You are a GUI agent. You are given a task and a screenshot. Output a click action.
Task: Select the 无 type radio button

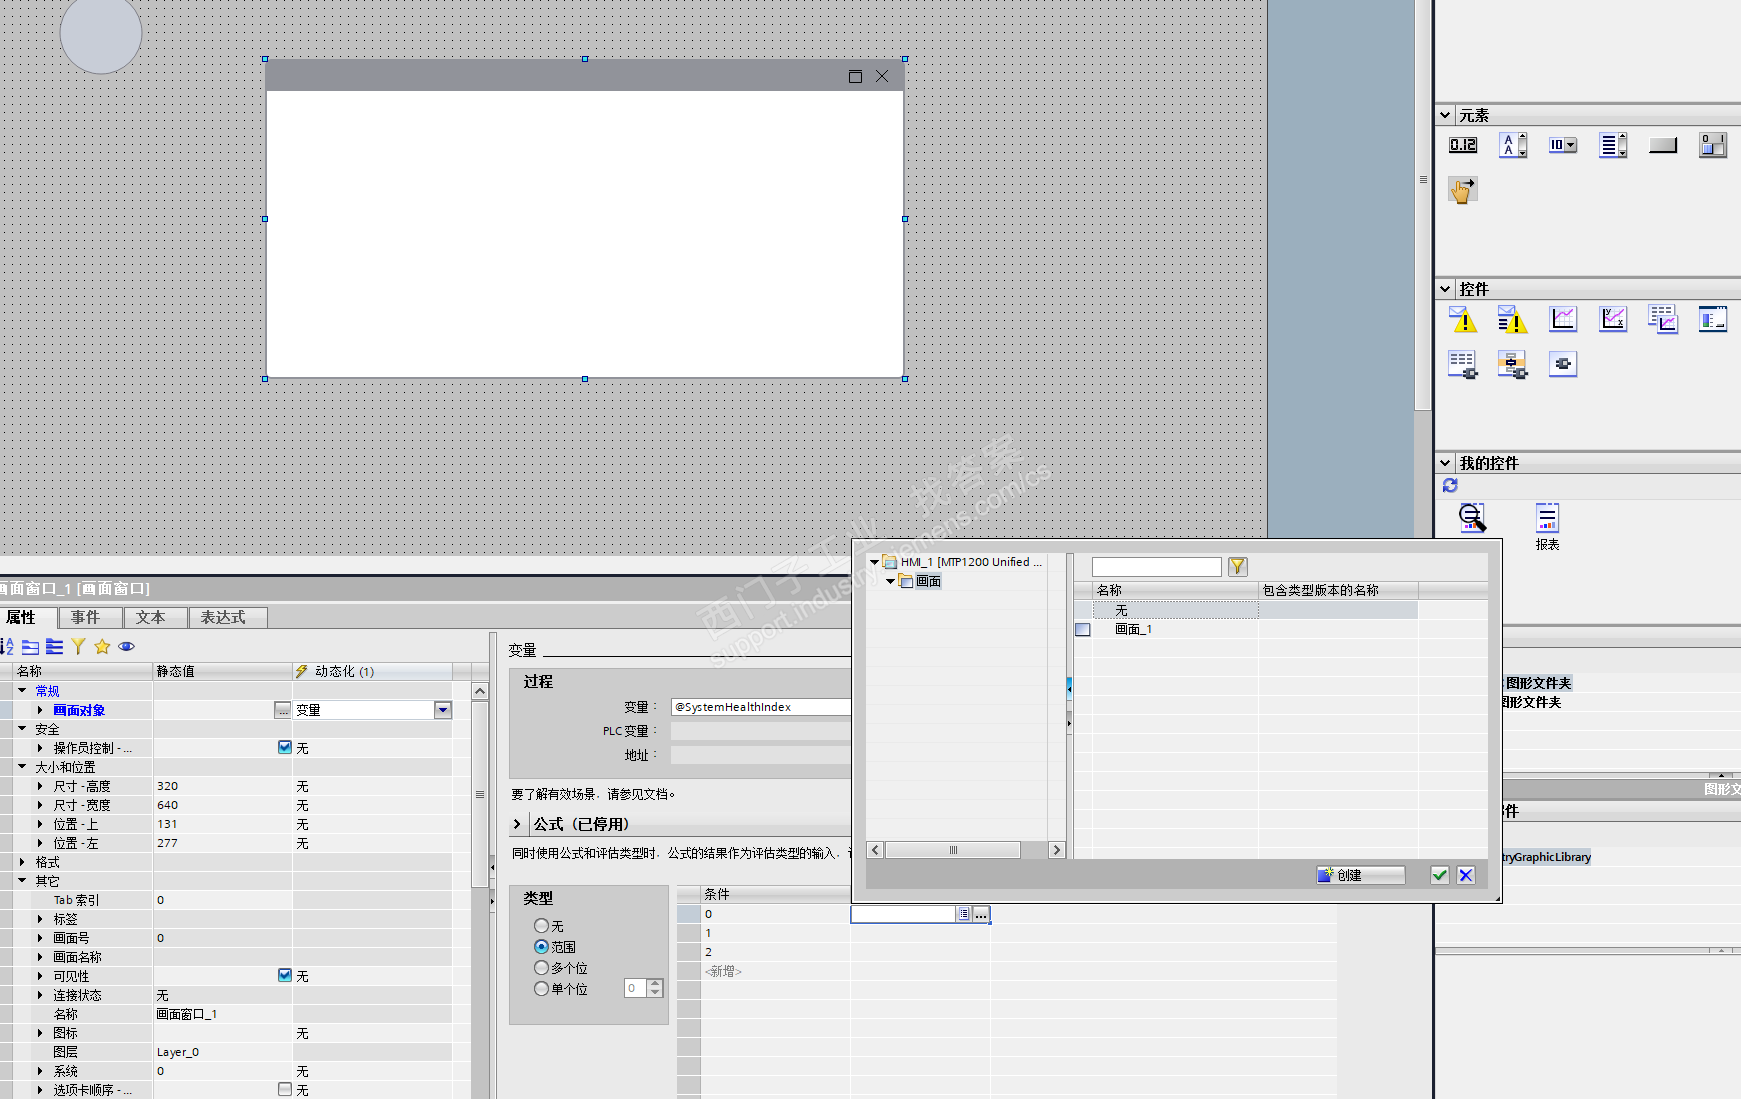tap(541, 926)
